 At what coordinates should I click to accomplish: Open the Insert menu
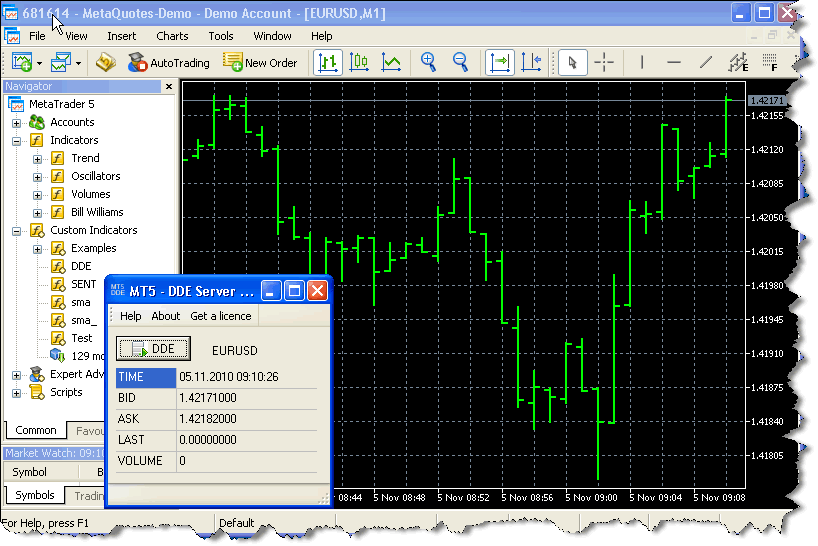tap(121, 36)
